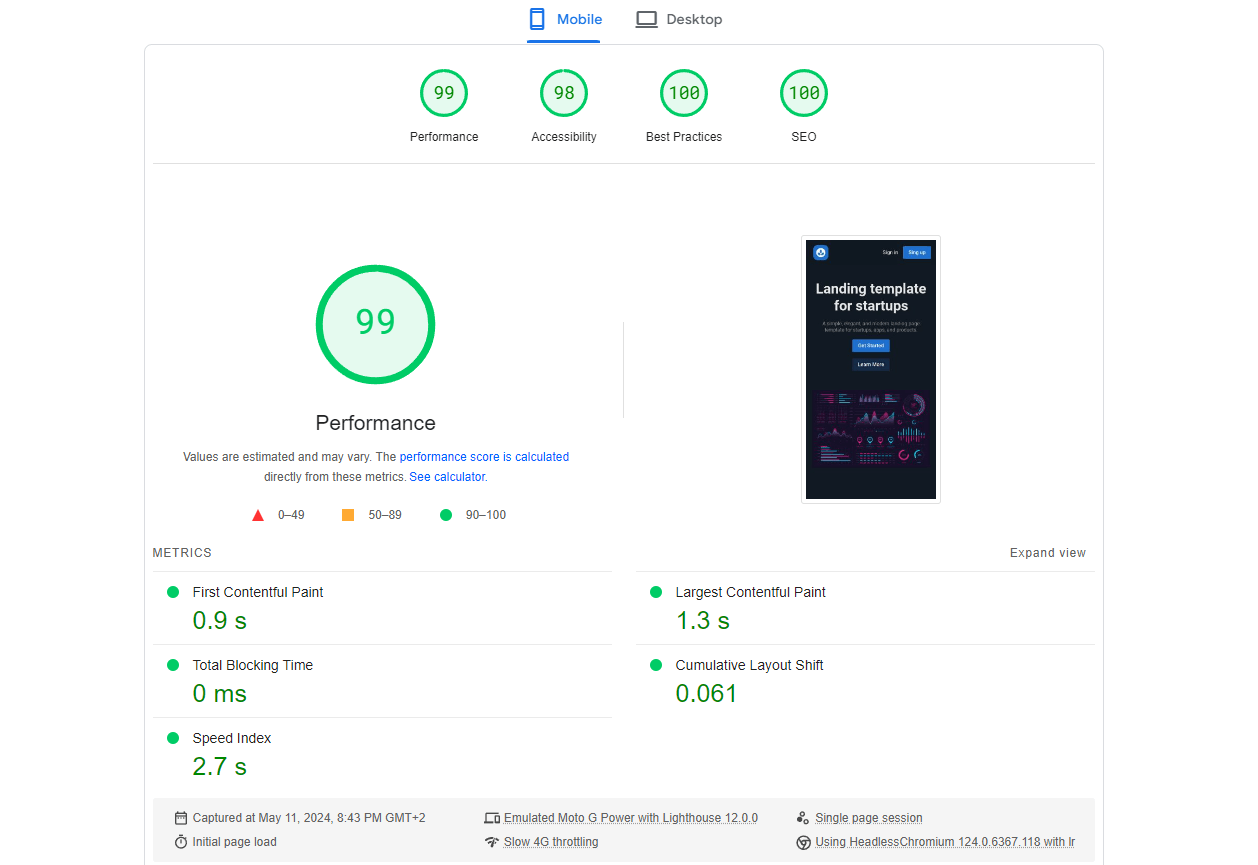Select the Best Practices label
The height and width of the screenshot is (865, 1258).
(x=684, y=137)
